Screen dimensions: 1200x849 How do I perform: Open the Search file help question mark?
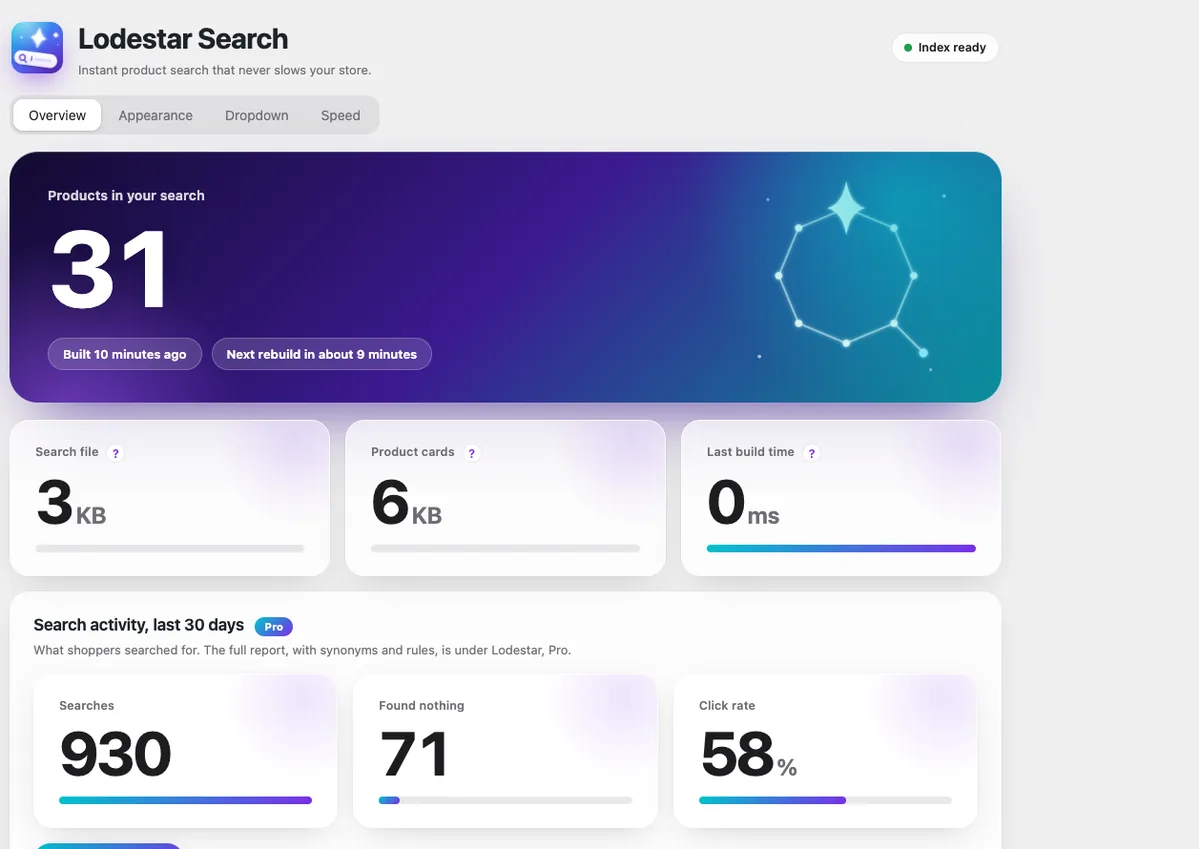[x=115, y=453]
